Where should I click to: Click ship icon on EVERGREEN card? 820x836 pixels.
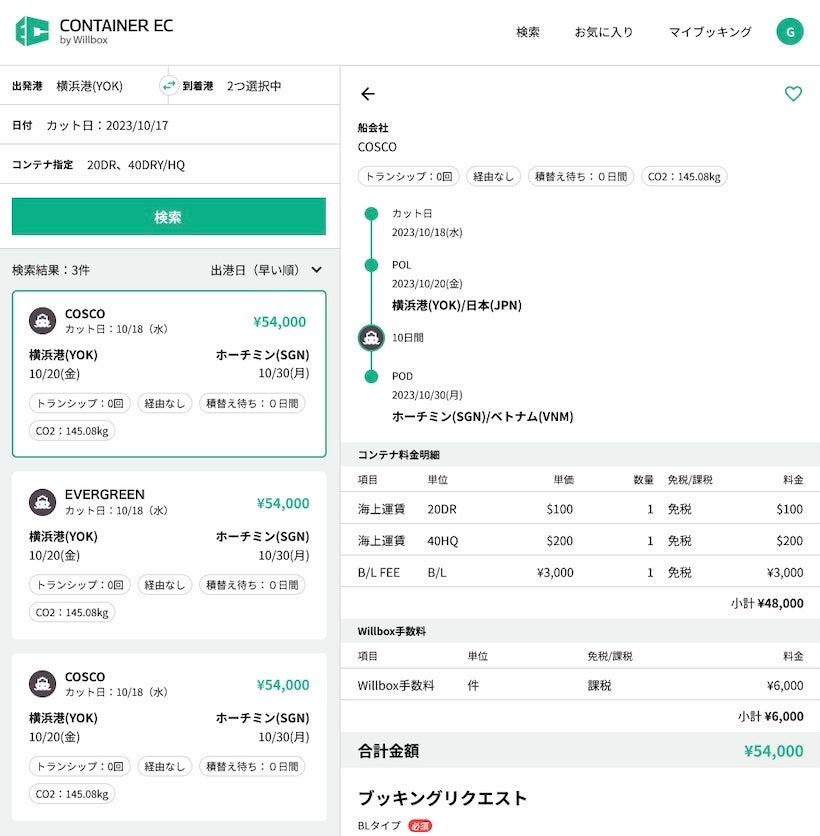click(x=43, y=502)
